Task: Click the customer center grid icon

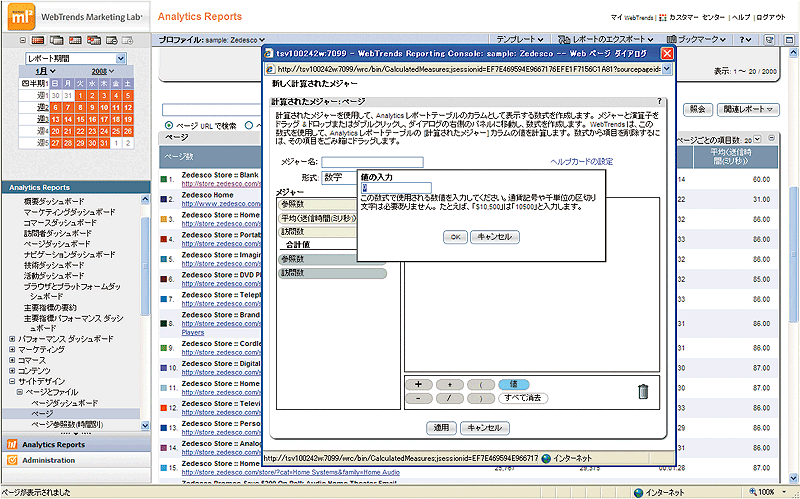Action: tap(662, 17)
